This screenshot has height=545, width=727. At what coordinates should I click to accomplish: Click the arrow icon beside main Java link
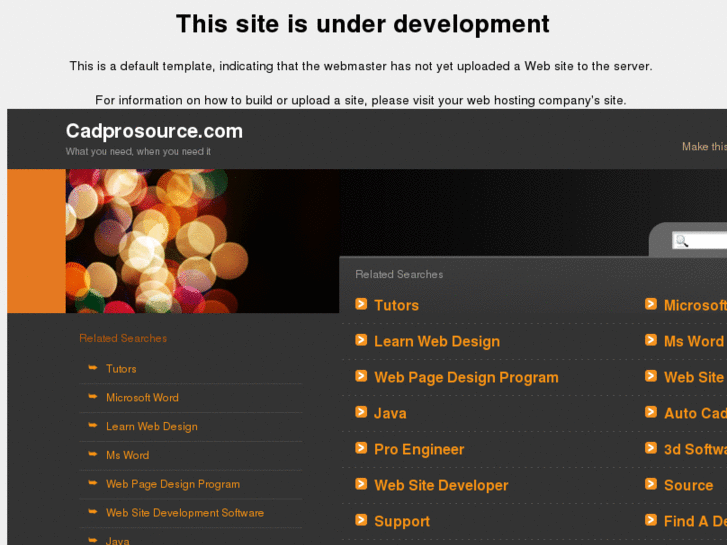click(361, 412)
